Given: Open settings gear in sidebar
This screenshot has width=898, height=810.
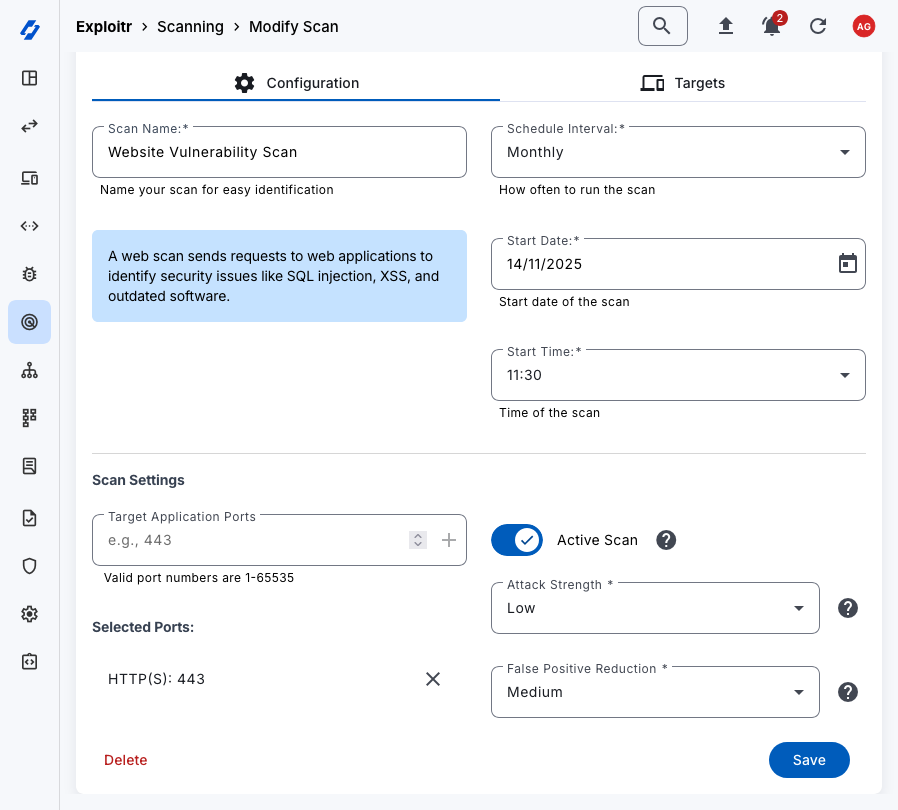Looking at the screenshot, I should point(29,614).
